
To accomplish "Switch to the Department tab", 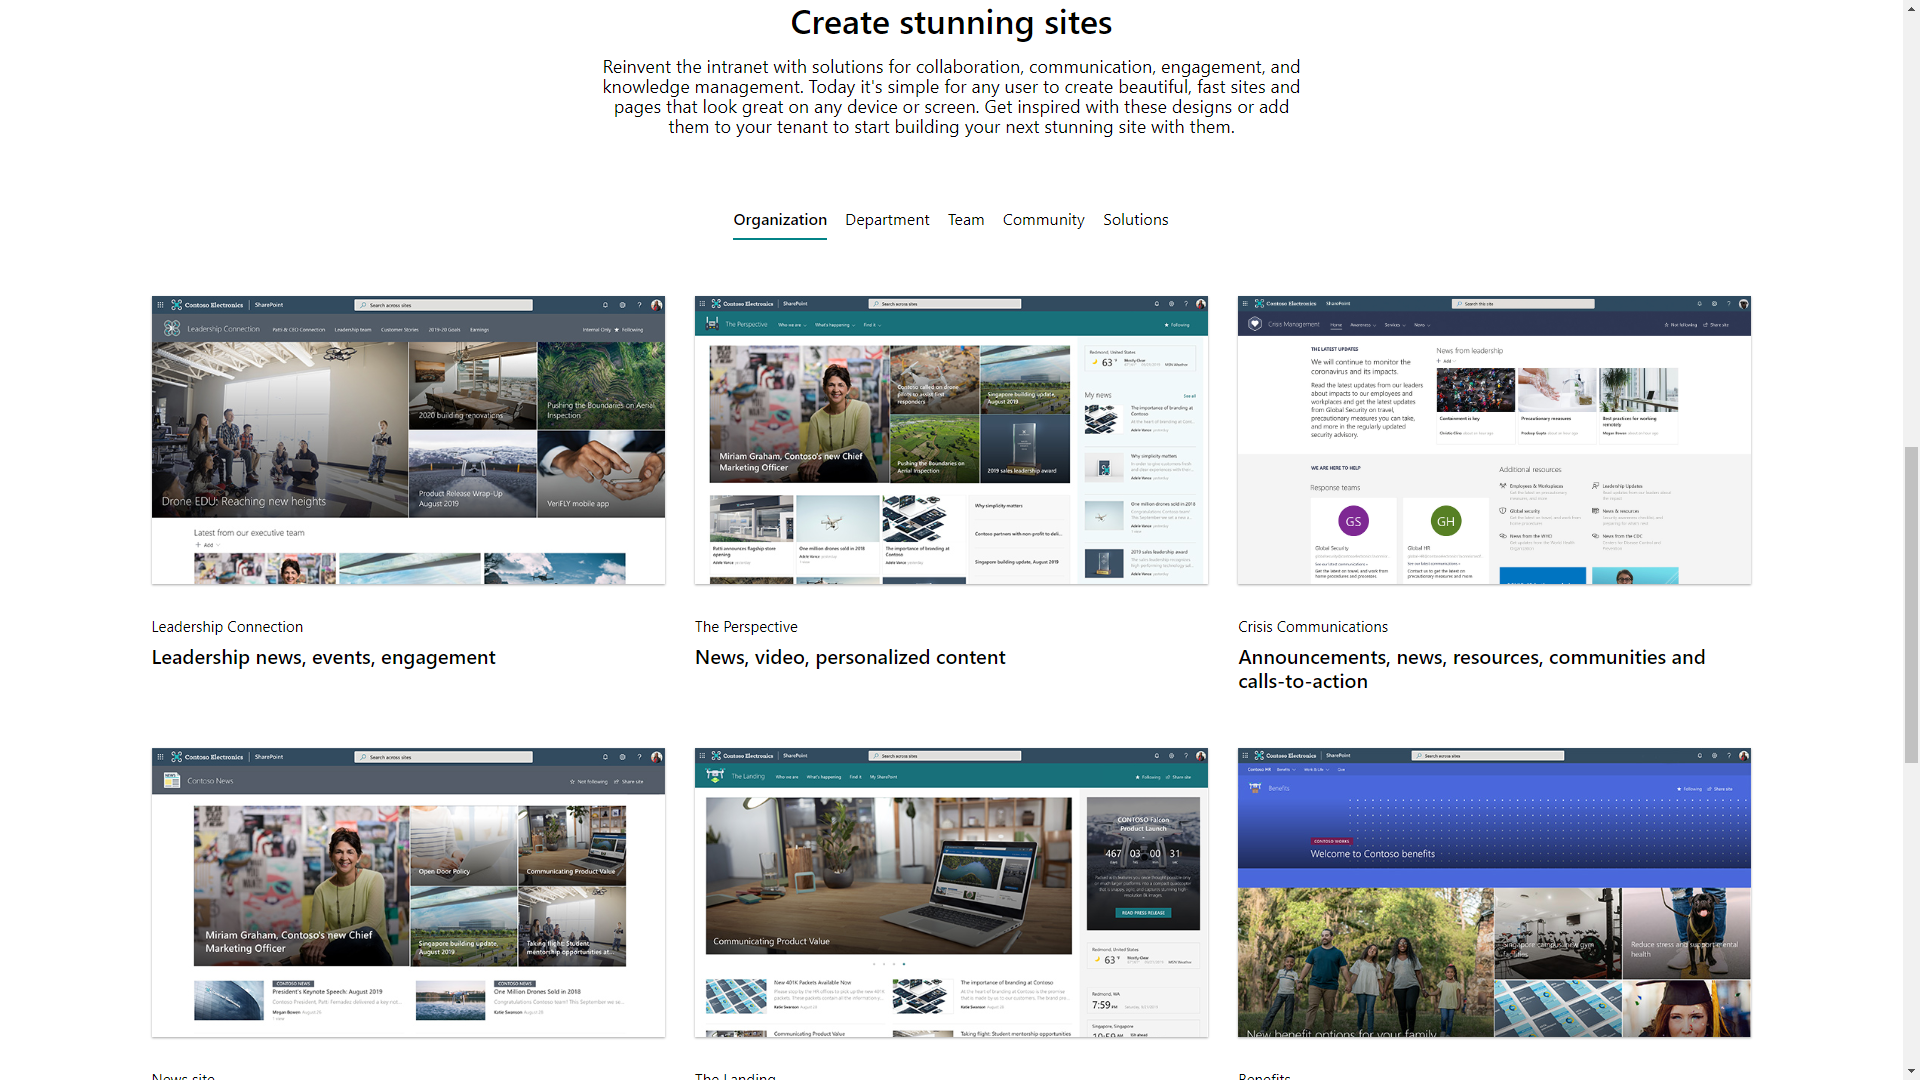I will [x=886, y=220].
